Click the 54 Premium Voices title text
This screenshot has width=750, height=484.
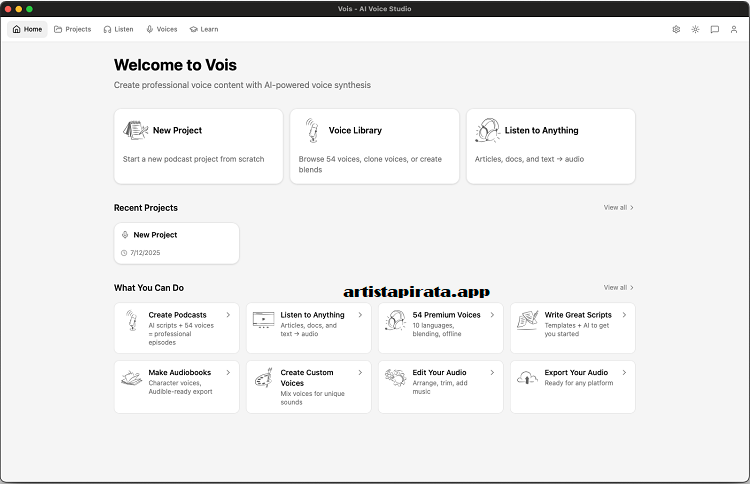446,315
